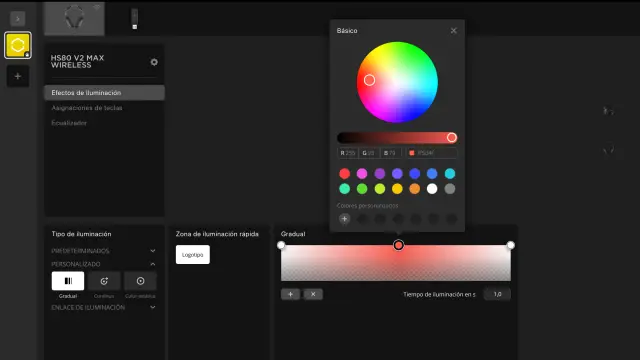Edit the Tiempo de iluminación value field

click(497, 294)
